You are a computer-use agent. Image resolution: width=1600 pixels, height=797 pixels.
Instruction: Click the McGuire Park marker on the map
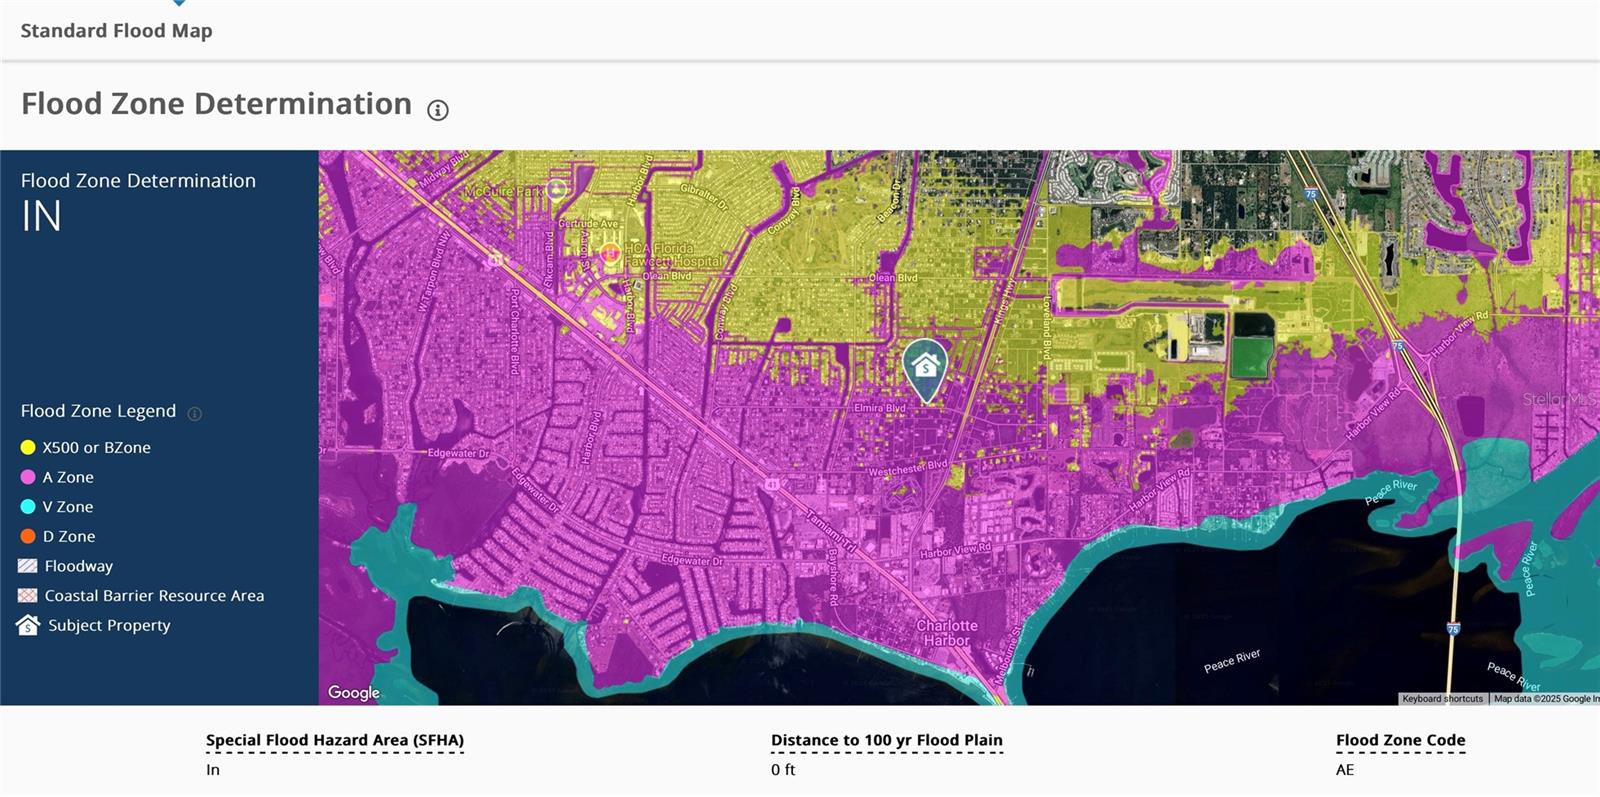tap(557, 189)
